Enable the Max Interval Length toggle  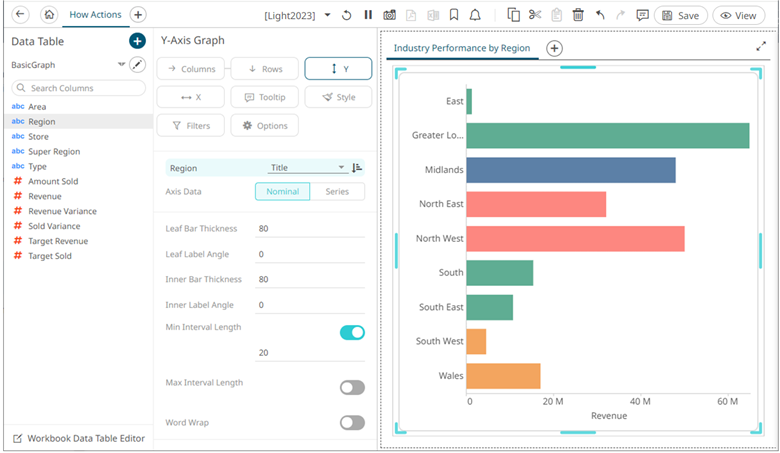352,387
